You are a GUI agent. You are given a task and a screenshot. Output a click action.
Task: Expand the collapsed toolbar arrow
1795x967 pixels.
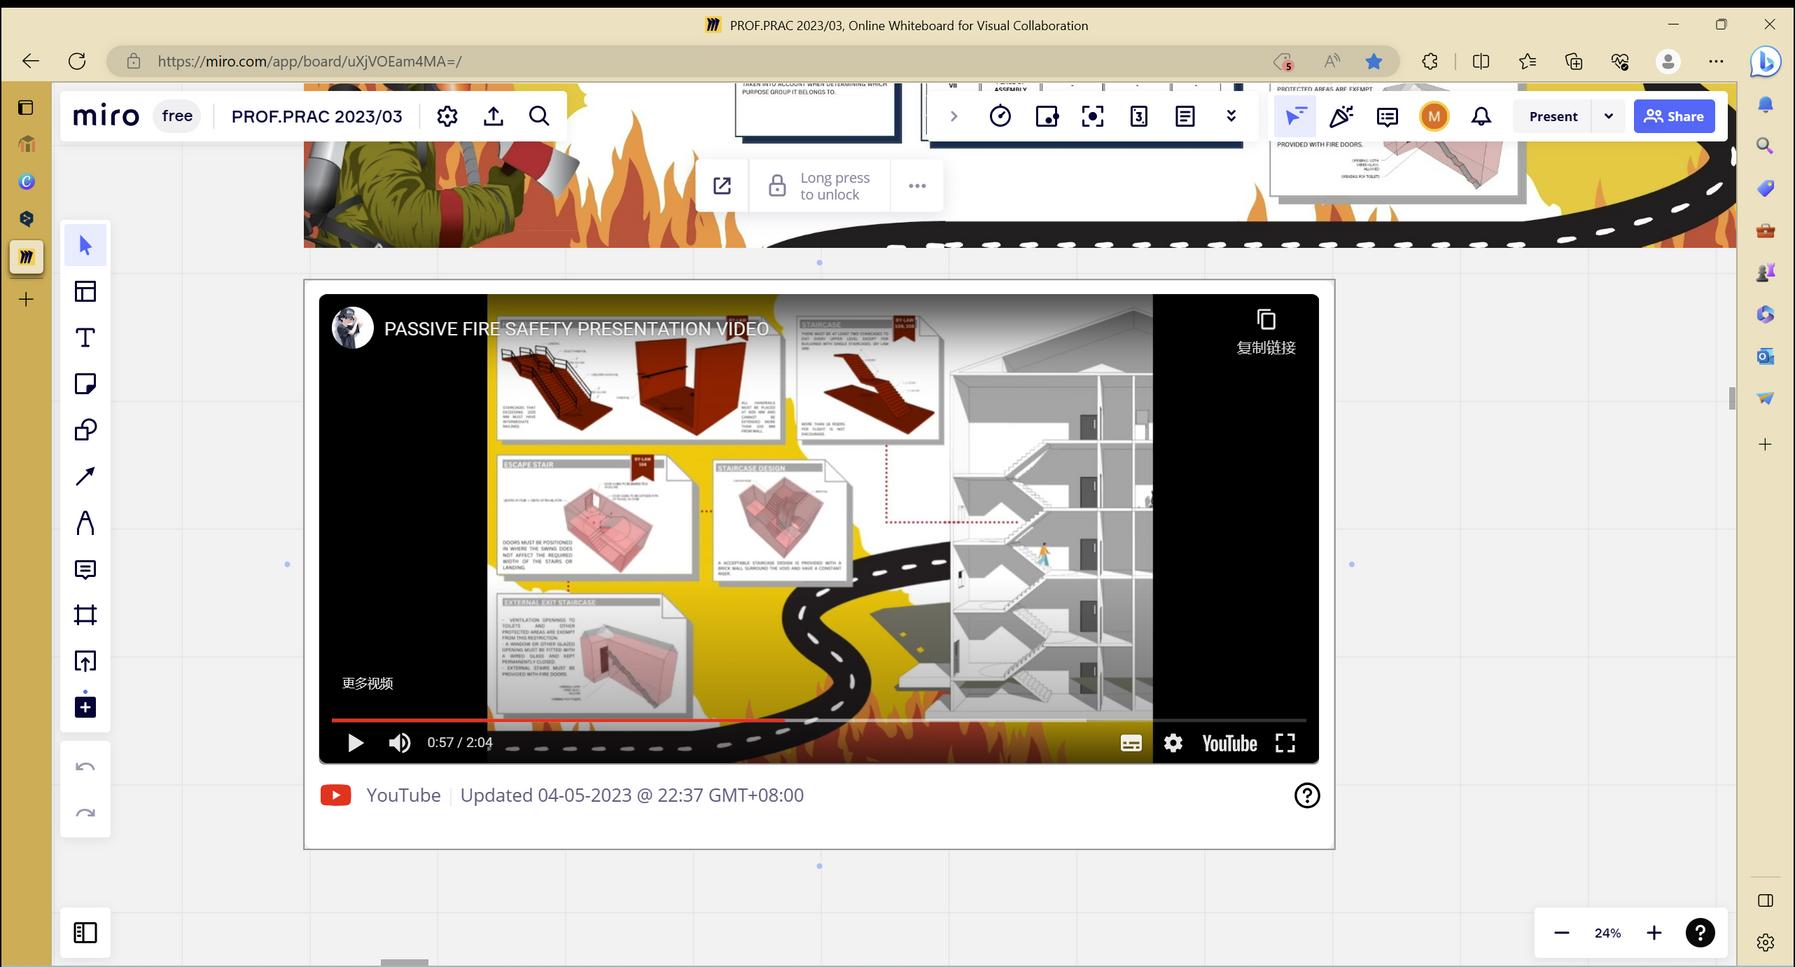pyautogui.click(x=954, y=116)
